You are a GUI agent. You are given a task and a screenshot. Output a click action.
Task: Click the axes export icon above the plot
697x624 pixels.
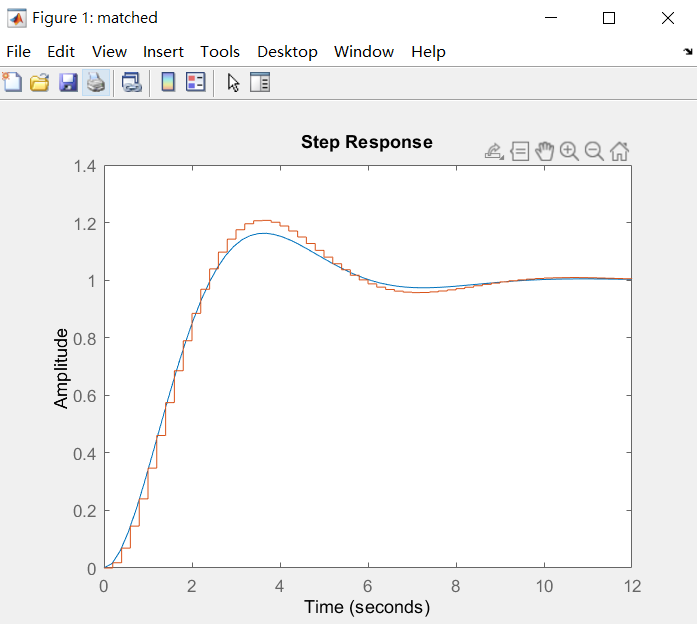494,152
